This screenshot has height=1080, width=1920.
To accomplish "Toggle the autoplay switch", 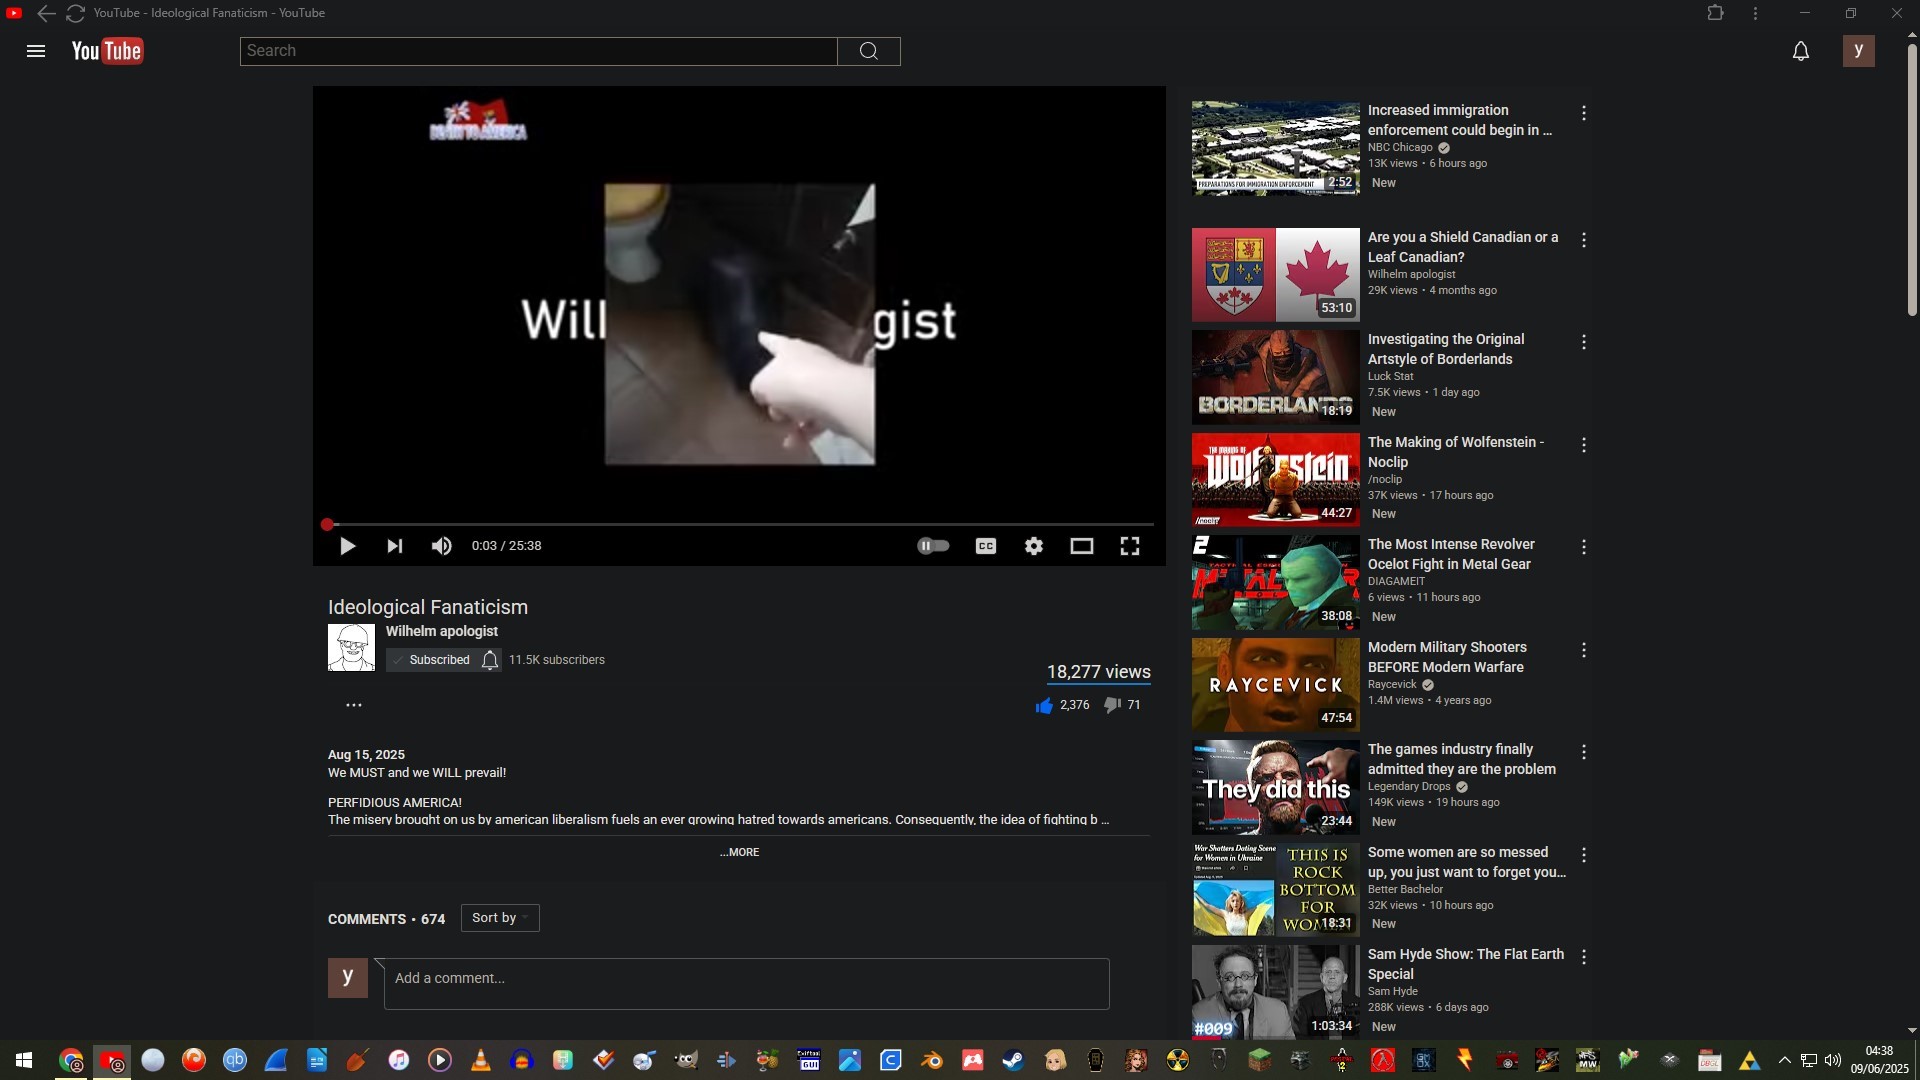I will pos(933,546).
